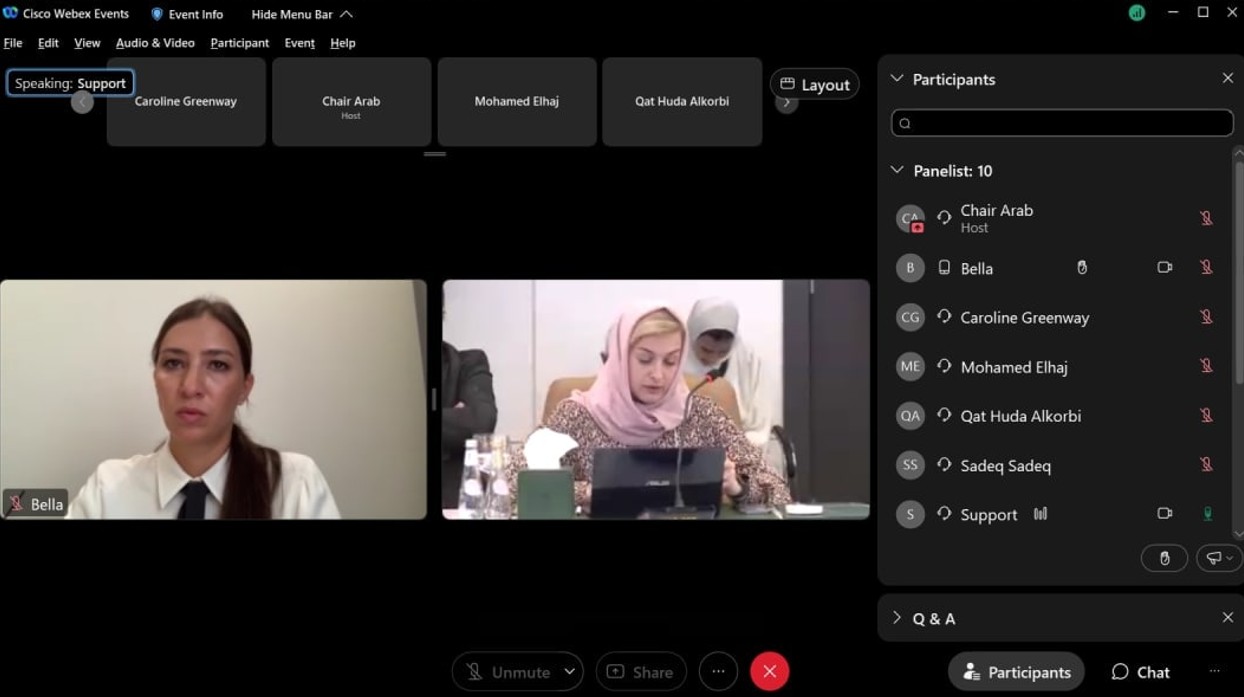Open the Audio & Video menu
The image size is (1244, 697).
click(155, 43)
